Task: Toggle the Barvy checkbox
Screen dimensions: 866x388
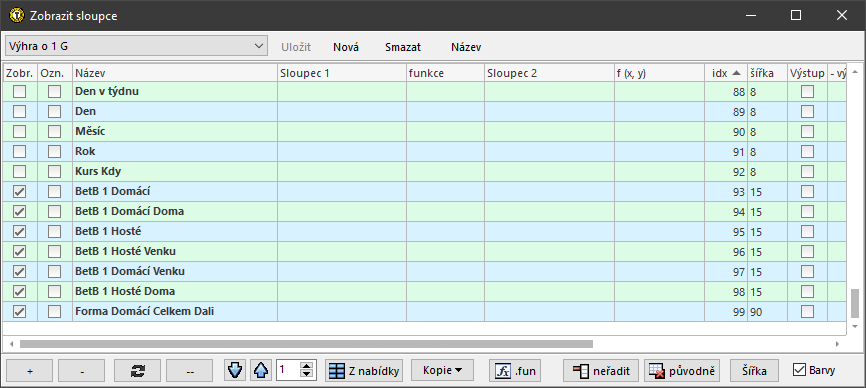Action: pyautogui.click(x=799, y=370)
